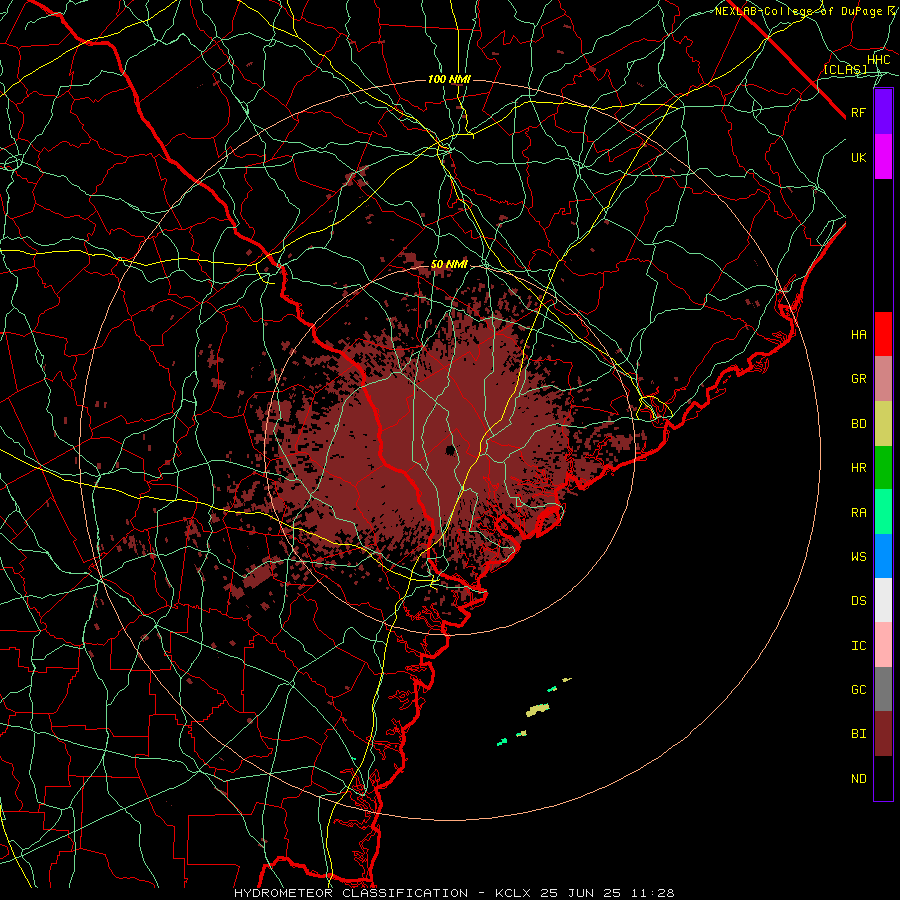Click the brown BI legend color swatch
This screenshot has height=900, width=900.
coord(883,734)
